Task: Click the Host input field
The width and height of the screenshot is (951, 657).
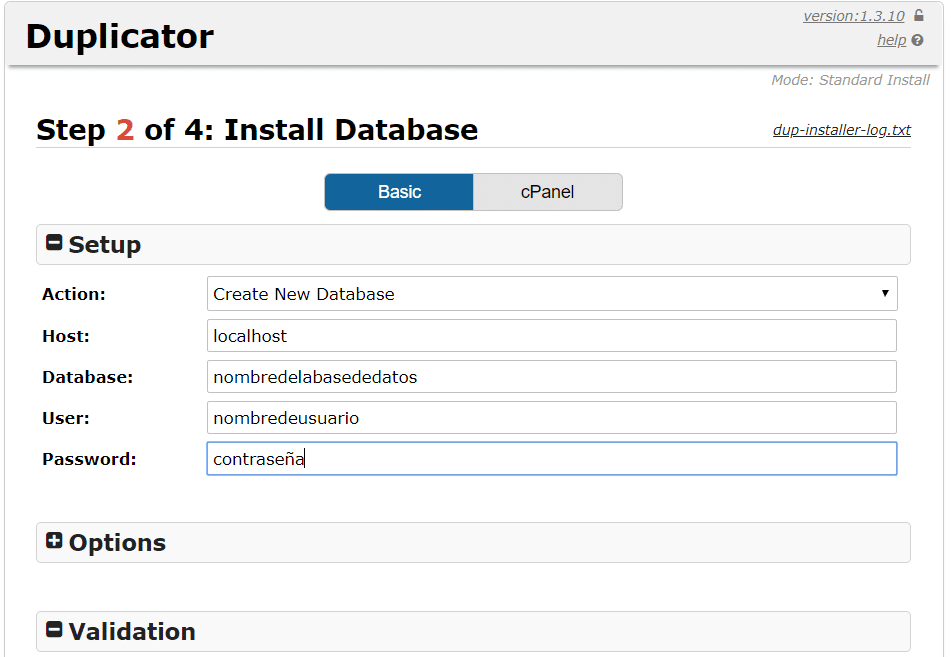Action: pyautogui.click(x=552, y=335)
